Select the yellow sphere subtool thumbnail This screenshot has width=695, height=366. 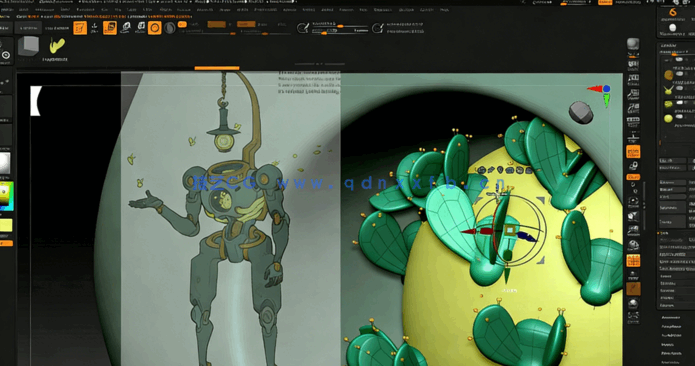click(668, 118)
